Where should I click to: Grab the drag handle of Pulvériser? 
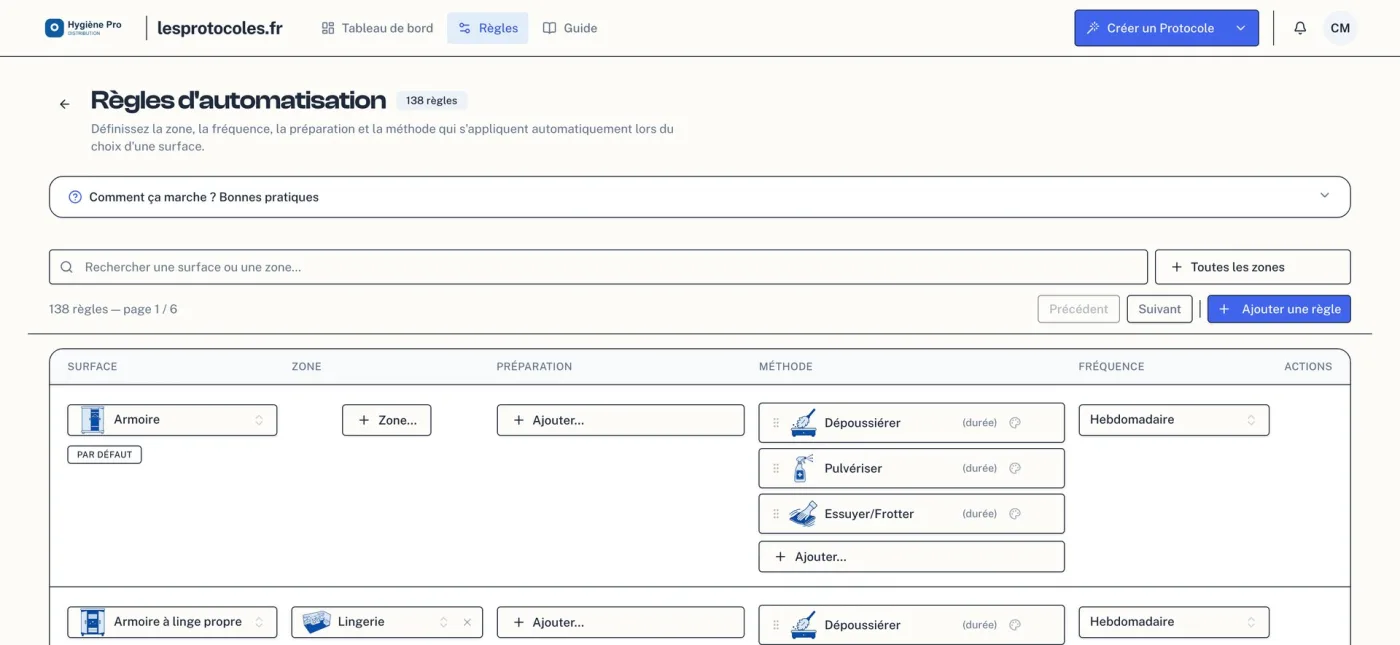776,468
